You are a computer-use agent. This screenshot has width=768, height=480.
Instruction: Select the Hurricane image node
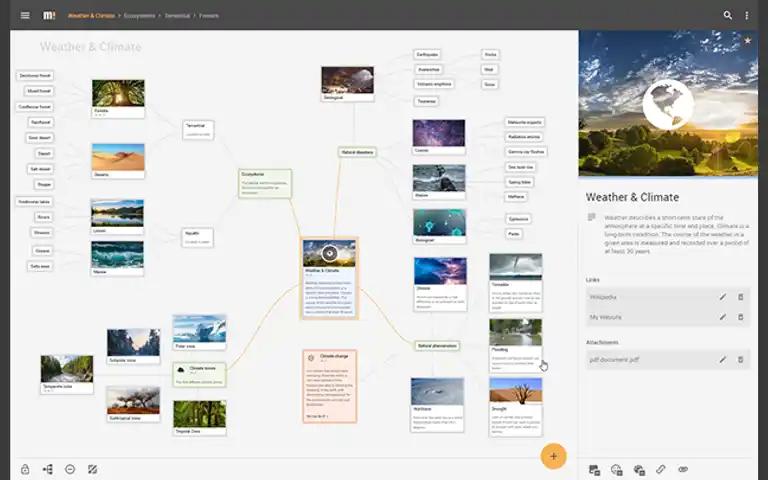tap(437, 405)
